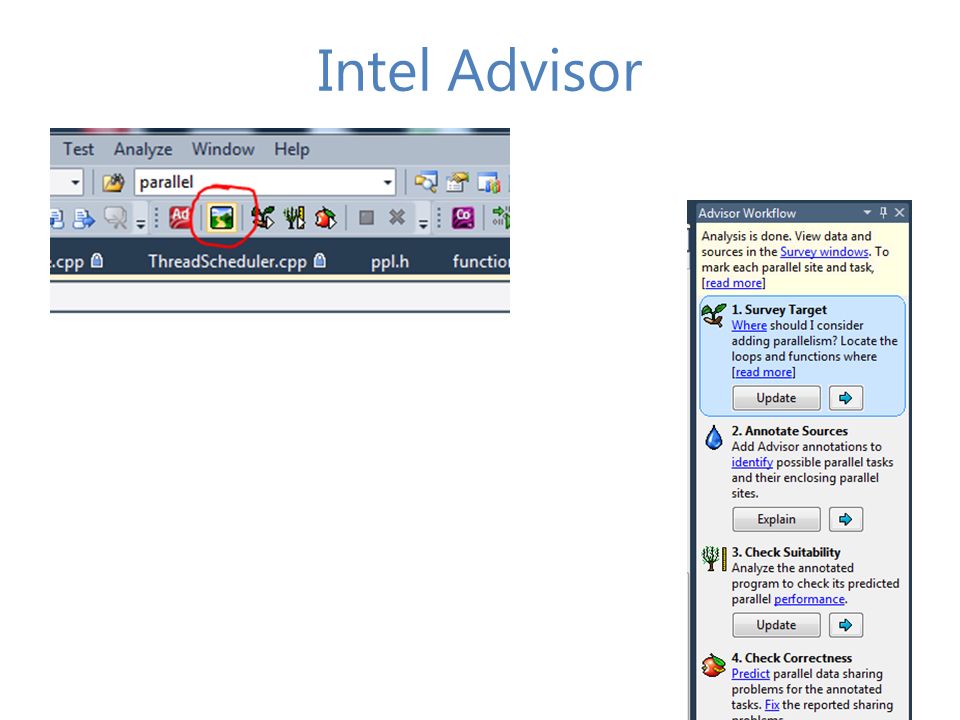Click the purple Co Composer icon

[x=463, y=217]
